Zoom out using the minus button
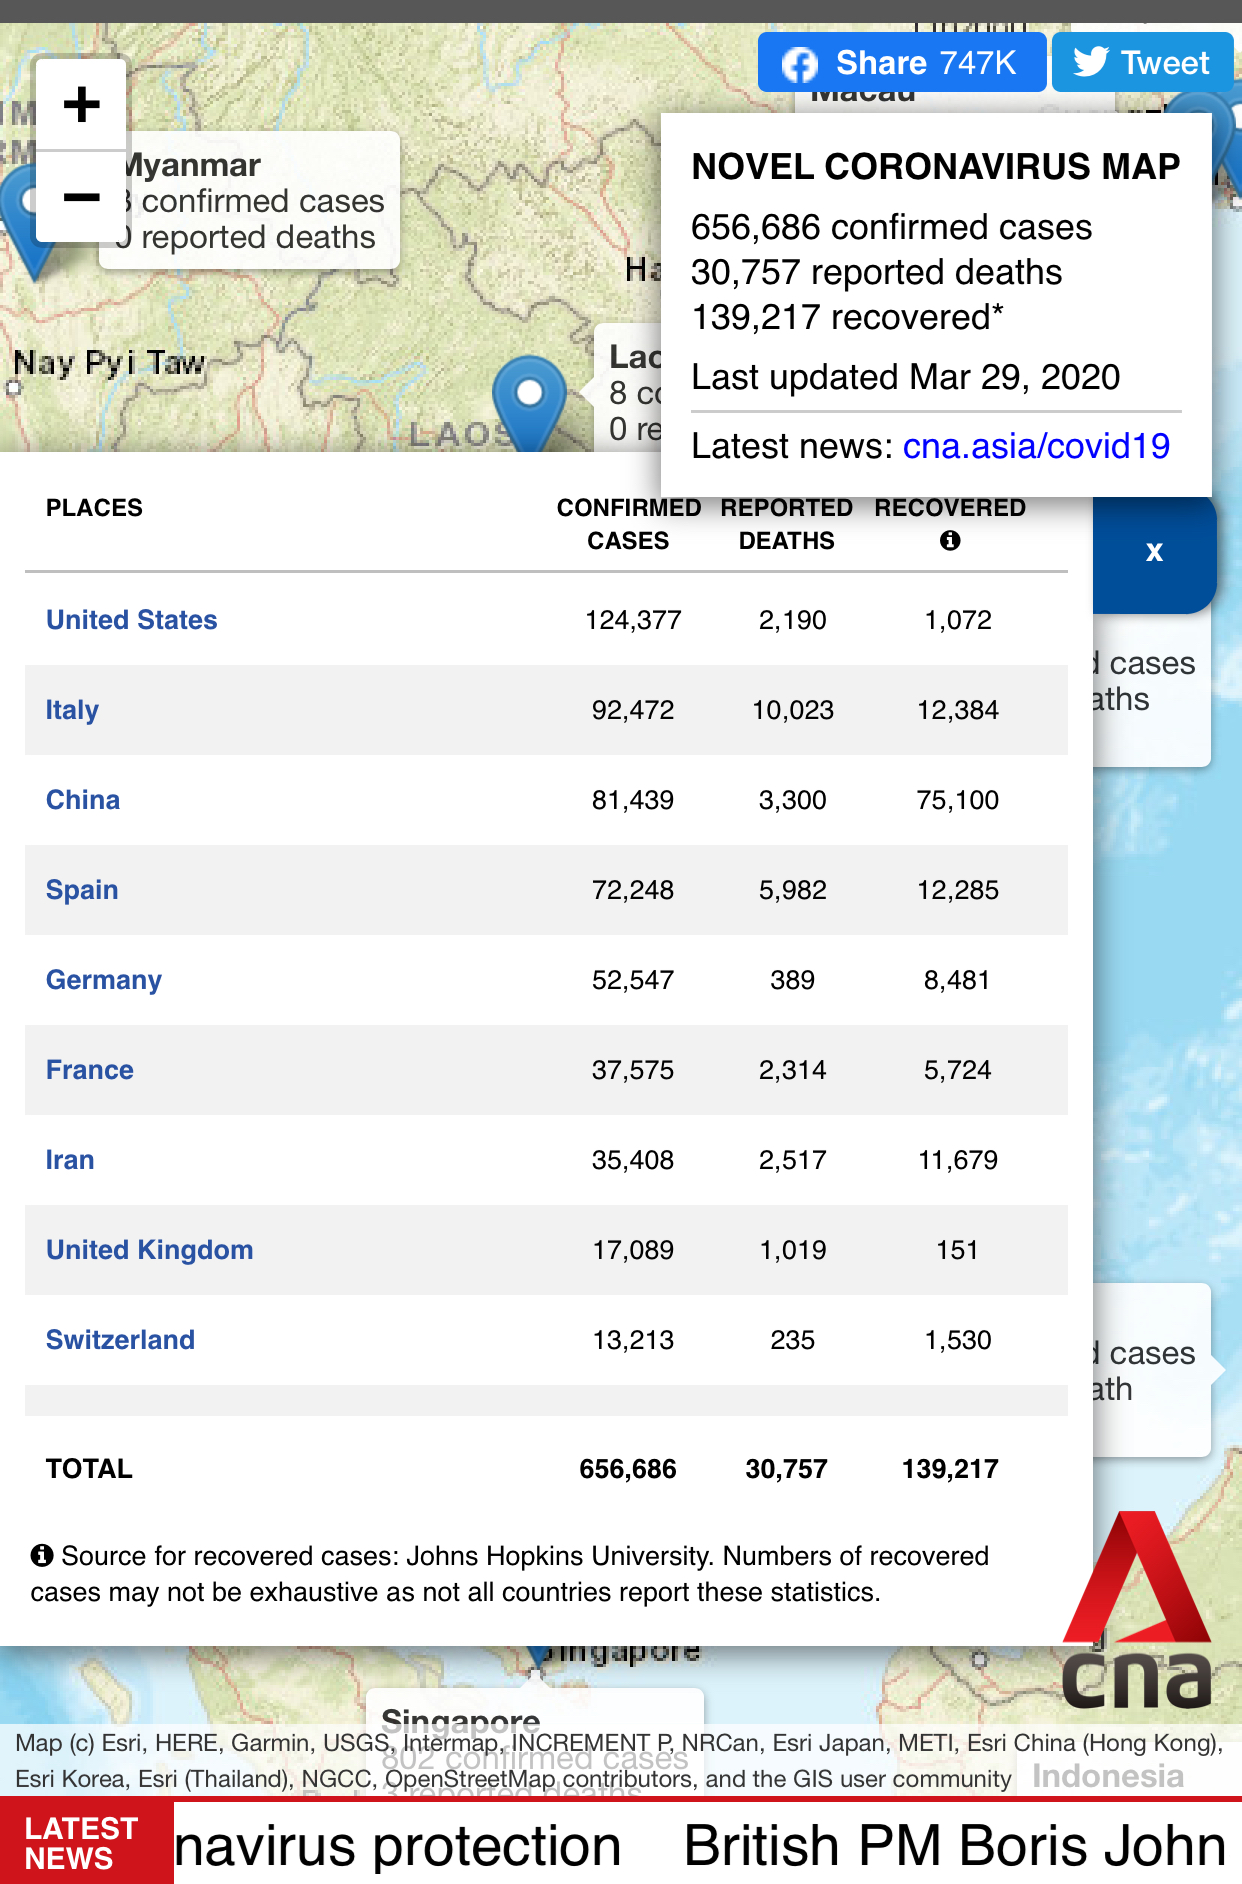The image size is (1242, 1884). click(81, 197)
